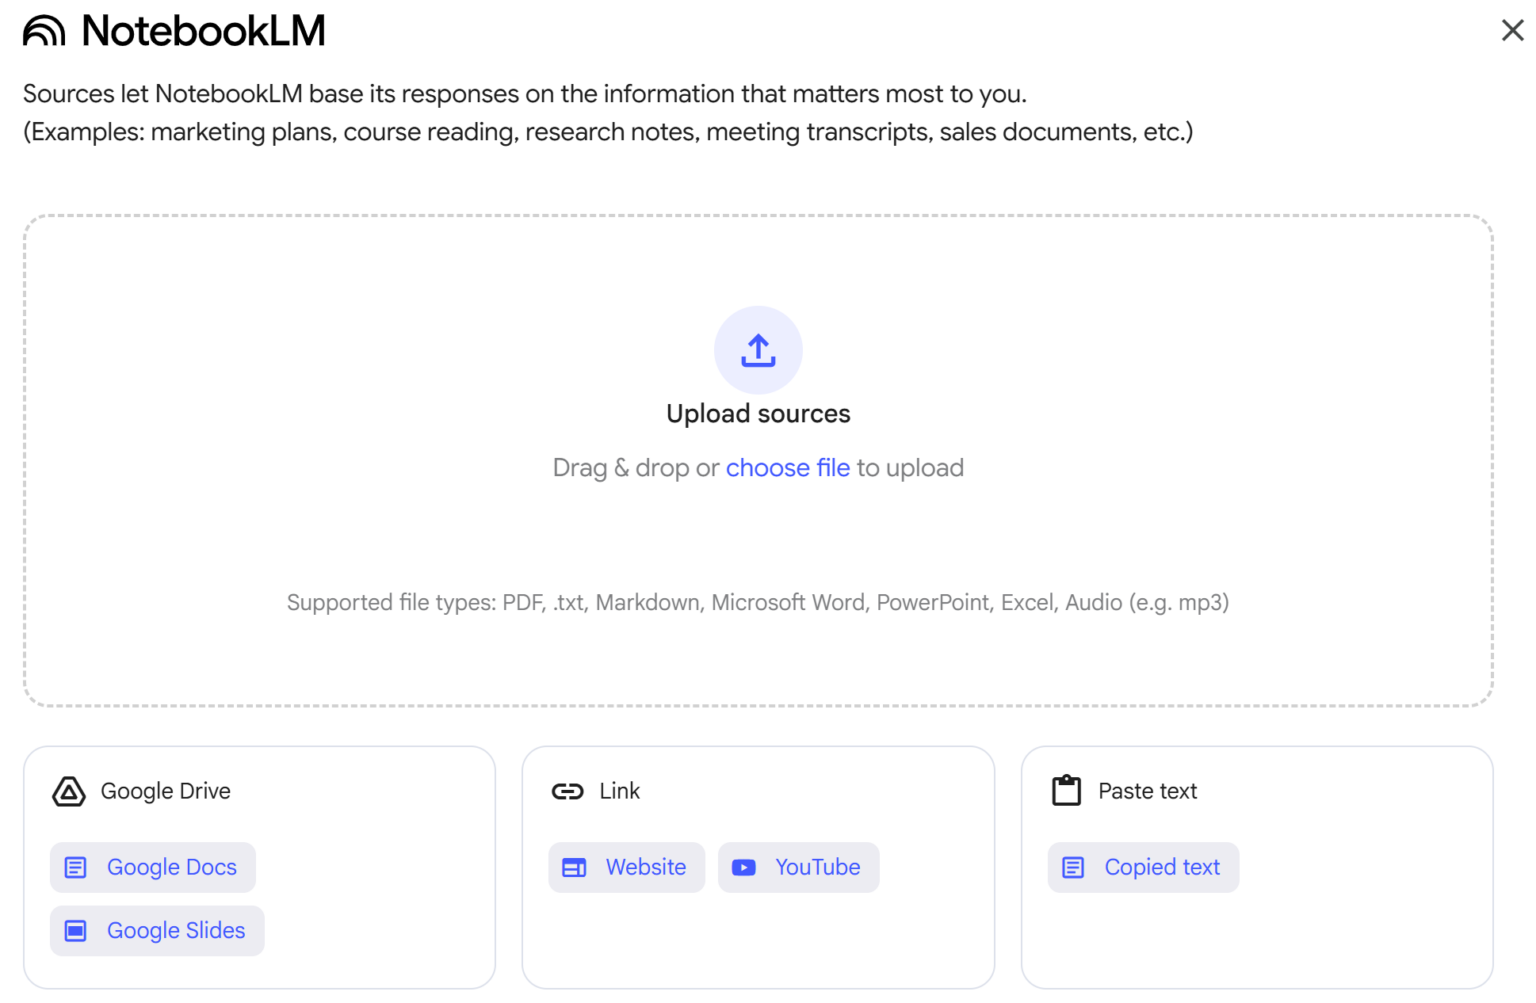Click the Google Docs document icon
1536x1003 pixels.
point(76,867)
